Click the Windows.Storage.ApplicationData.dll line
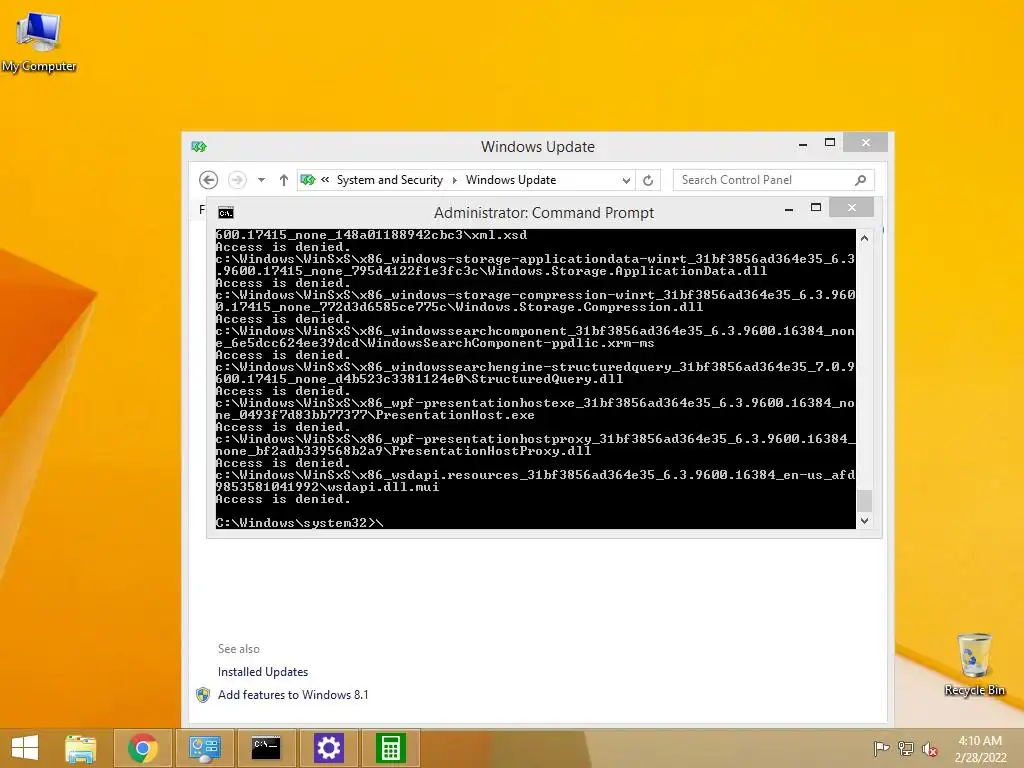1024x768 pixels. 491,271
